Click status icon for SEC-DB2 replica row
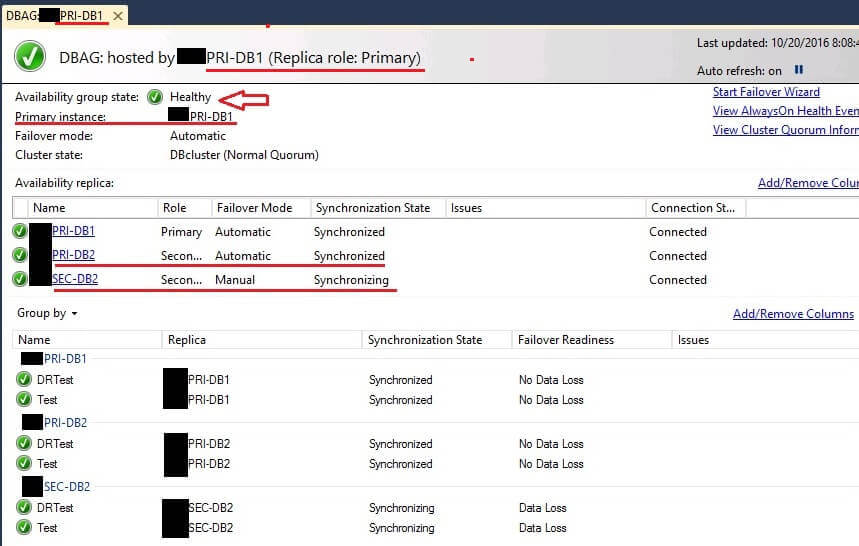 pos(20,280)
